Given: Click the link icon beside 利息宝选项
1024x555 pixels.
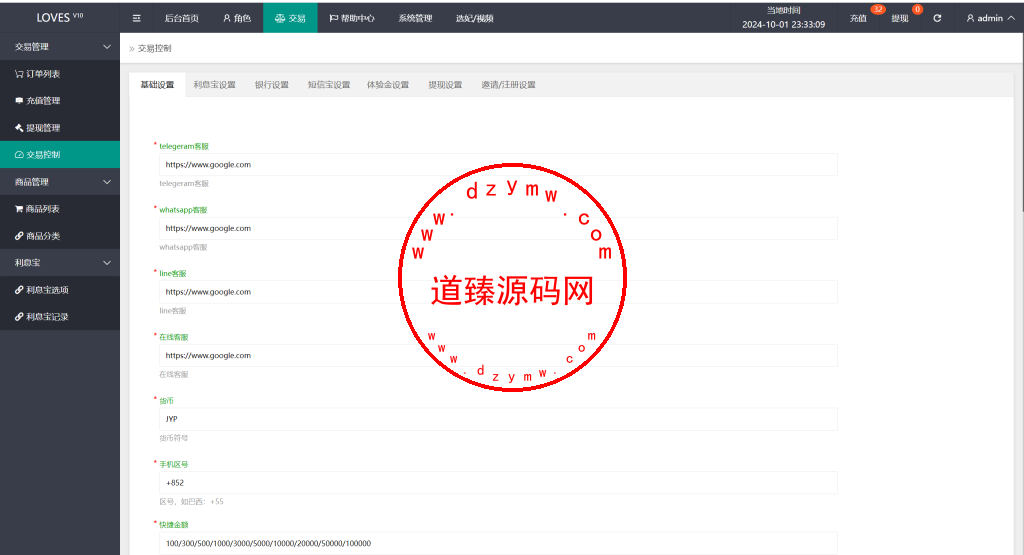Looking at the screenshot, I should 19,290.
